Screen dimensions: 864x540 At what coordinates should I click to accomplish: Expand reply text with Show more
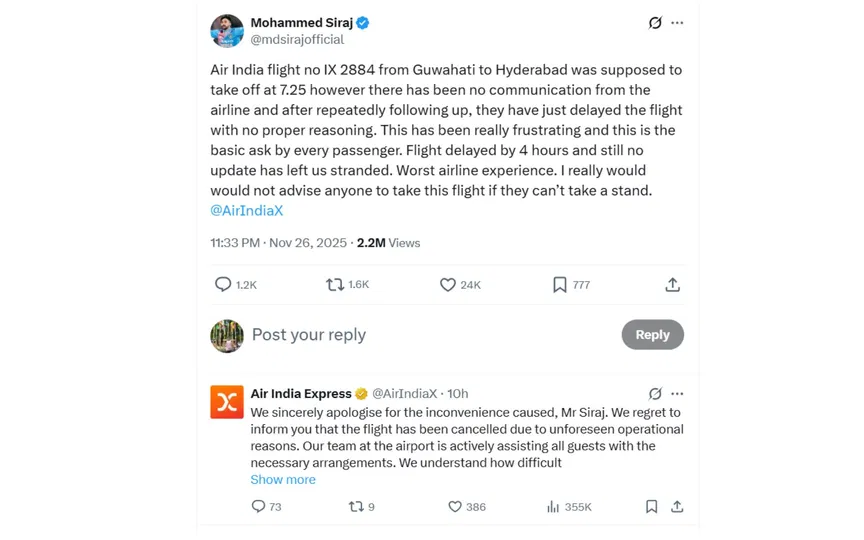283,480
